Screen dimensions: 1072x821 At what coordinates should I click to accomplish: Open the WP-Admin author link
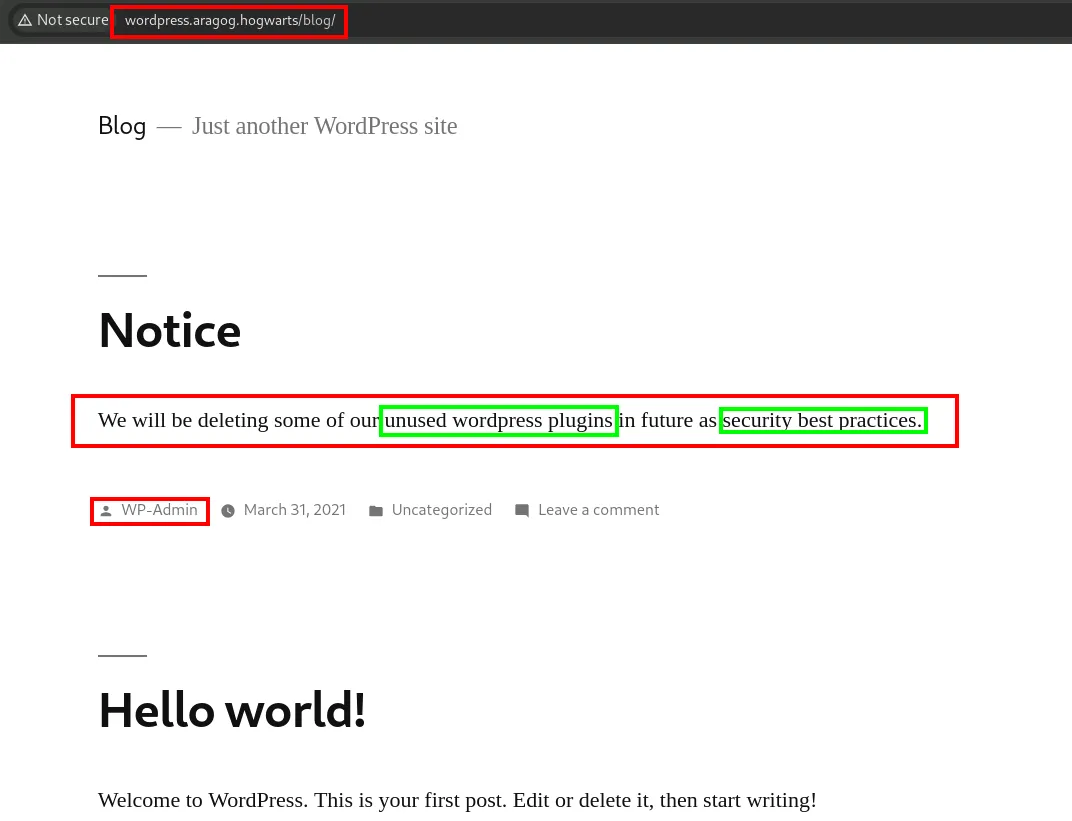click(159, 510)
